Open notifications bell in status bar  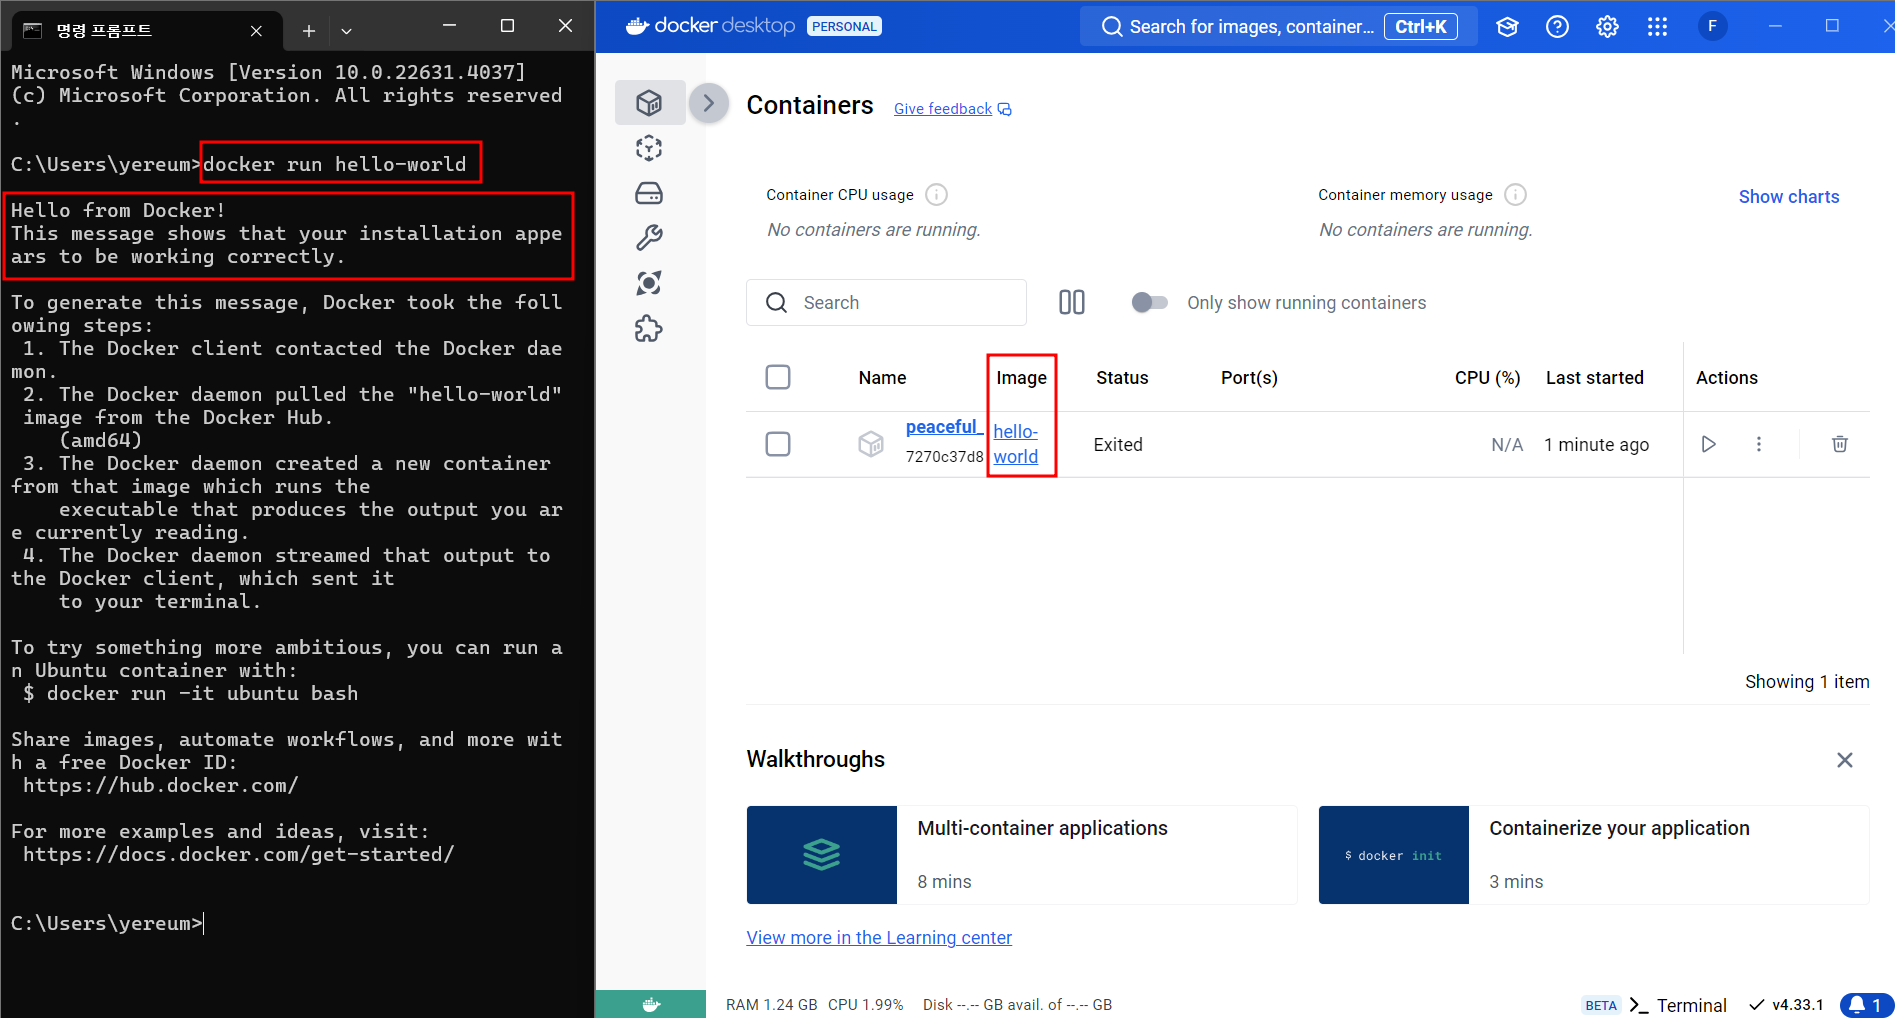tap(1865, 1005)
